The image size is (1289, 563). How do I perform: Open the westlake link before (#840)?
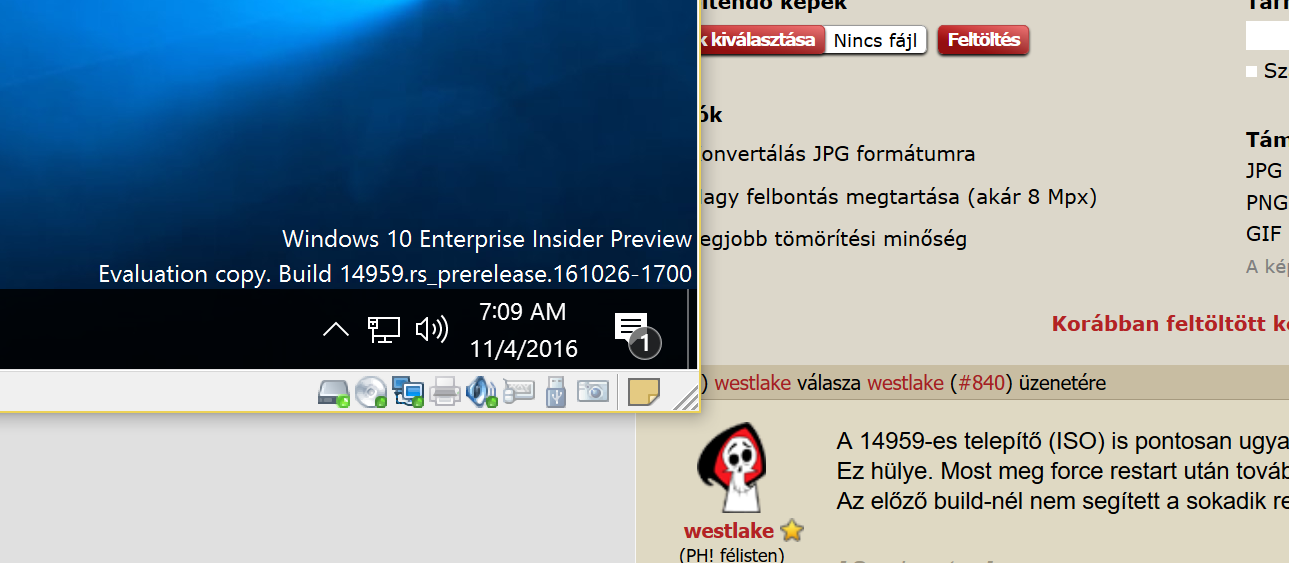tap(905, 383)
